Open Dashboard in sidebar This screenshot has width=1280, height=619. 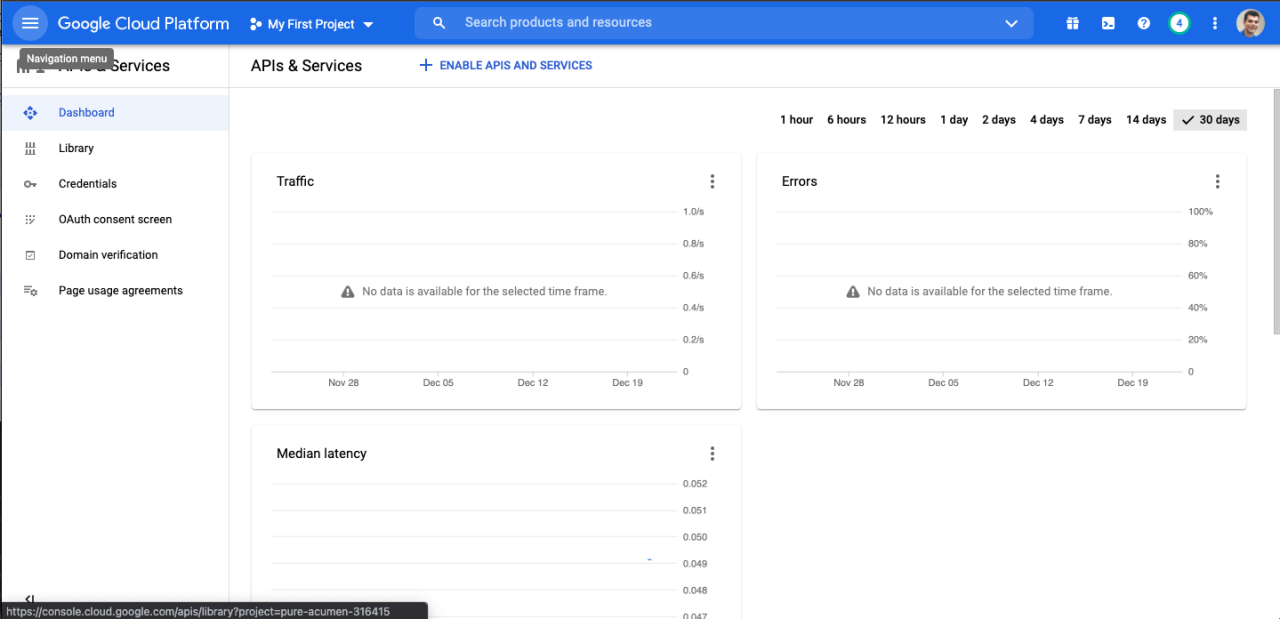(114, 113)
